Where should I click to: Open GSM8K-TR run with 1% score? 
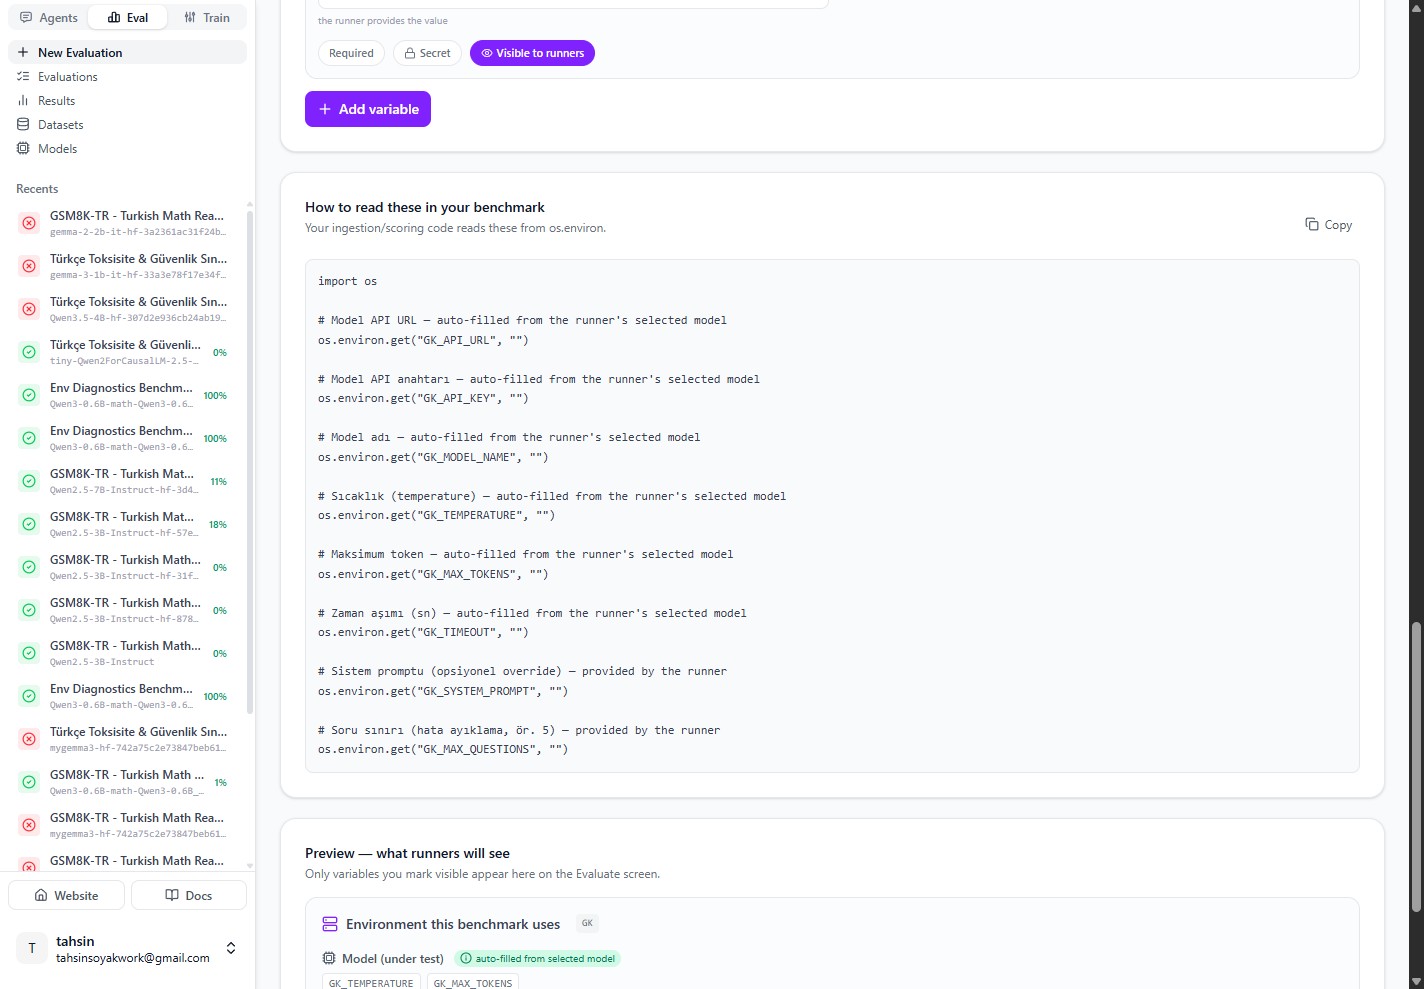tap(127, 782)
